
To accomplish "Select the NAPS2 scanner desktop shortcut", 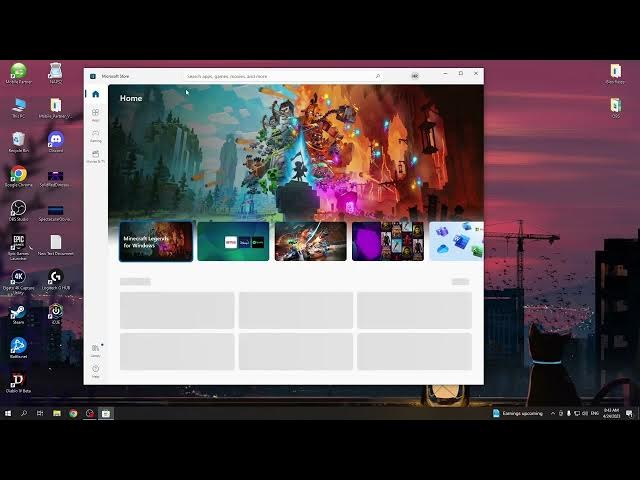I will click(56, 73).
